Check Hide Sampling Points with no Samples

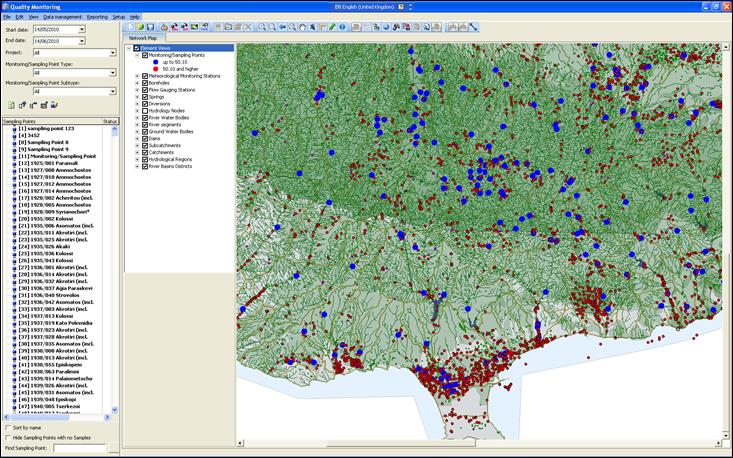tap(8, 437)
